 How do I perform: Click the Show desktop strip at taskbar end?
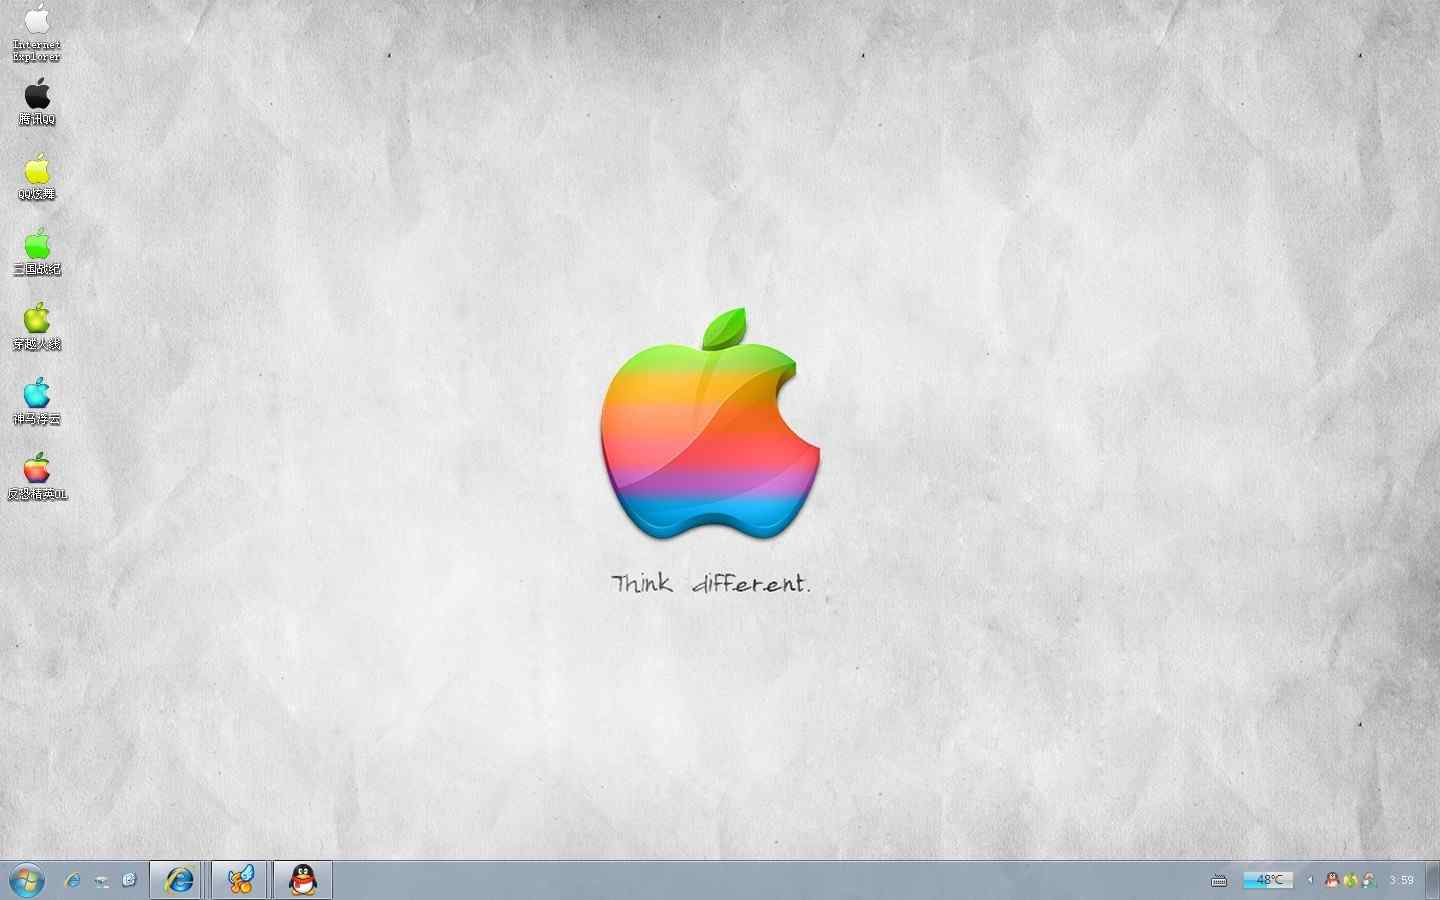1432,880
